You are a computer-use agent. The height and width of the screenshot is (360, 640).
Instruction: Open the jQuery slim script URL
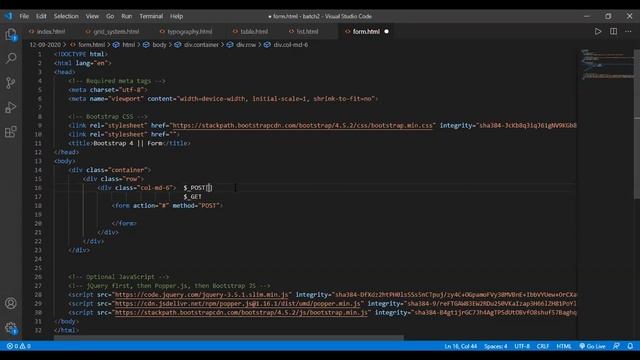[202, 295]
